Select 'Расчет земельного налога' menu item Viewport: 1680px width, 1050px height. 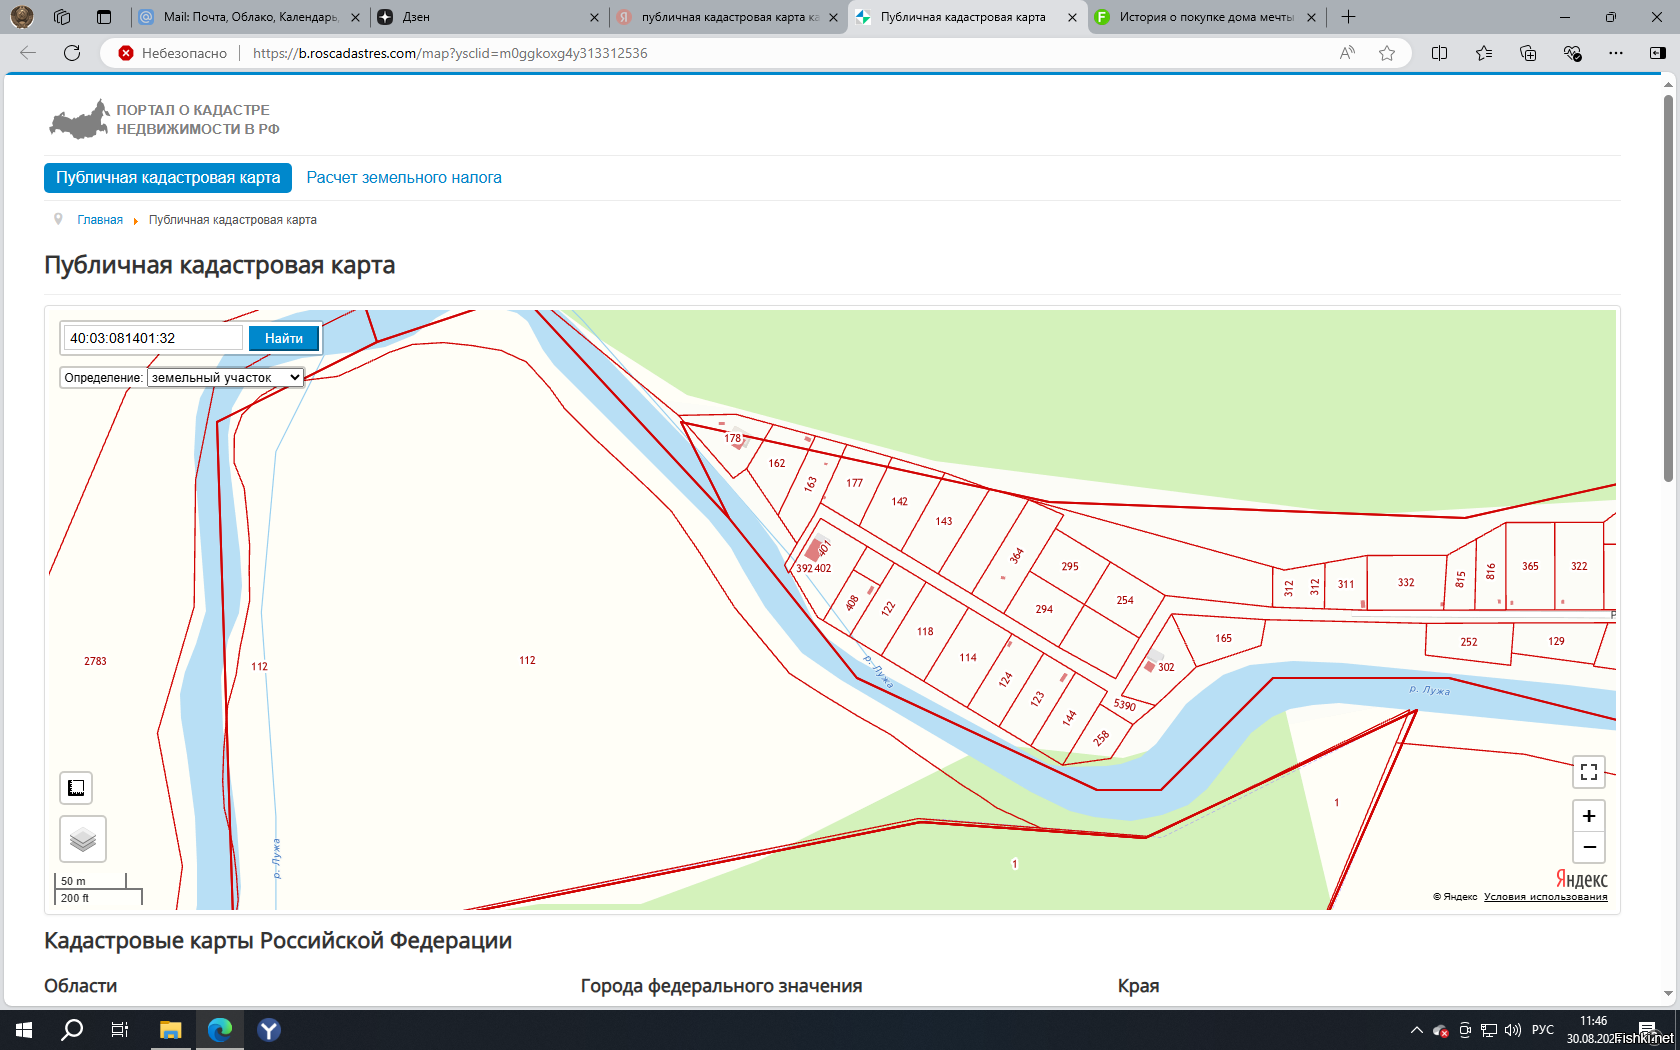tap(404, 178)
